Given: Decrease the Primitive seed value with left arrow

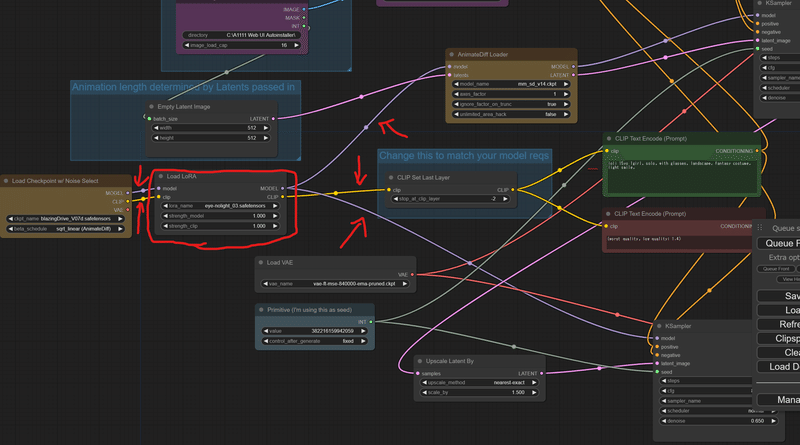Looking at the screenshot, I should click(266, 331).
